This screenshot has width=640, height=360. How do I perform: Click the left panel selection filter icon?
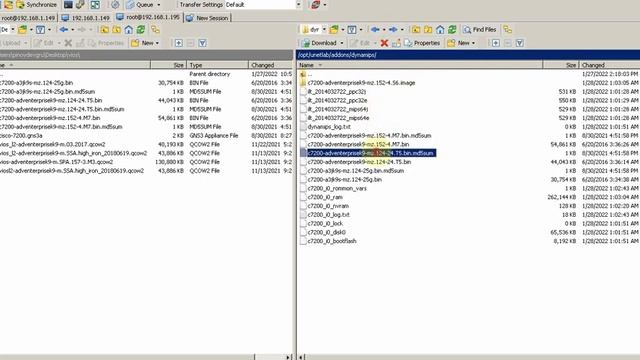coord(202,43)
